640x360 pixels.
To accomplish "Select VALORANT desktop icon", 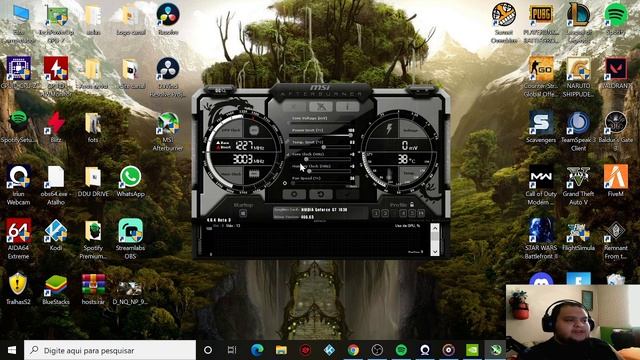I will 616,73.
